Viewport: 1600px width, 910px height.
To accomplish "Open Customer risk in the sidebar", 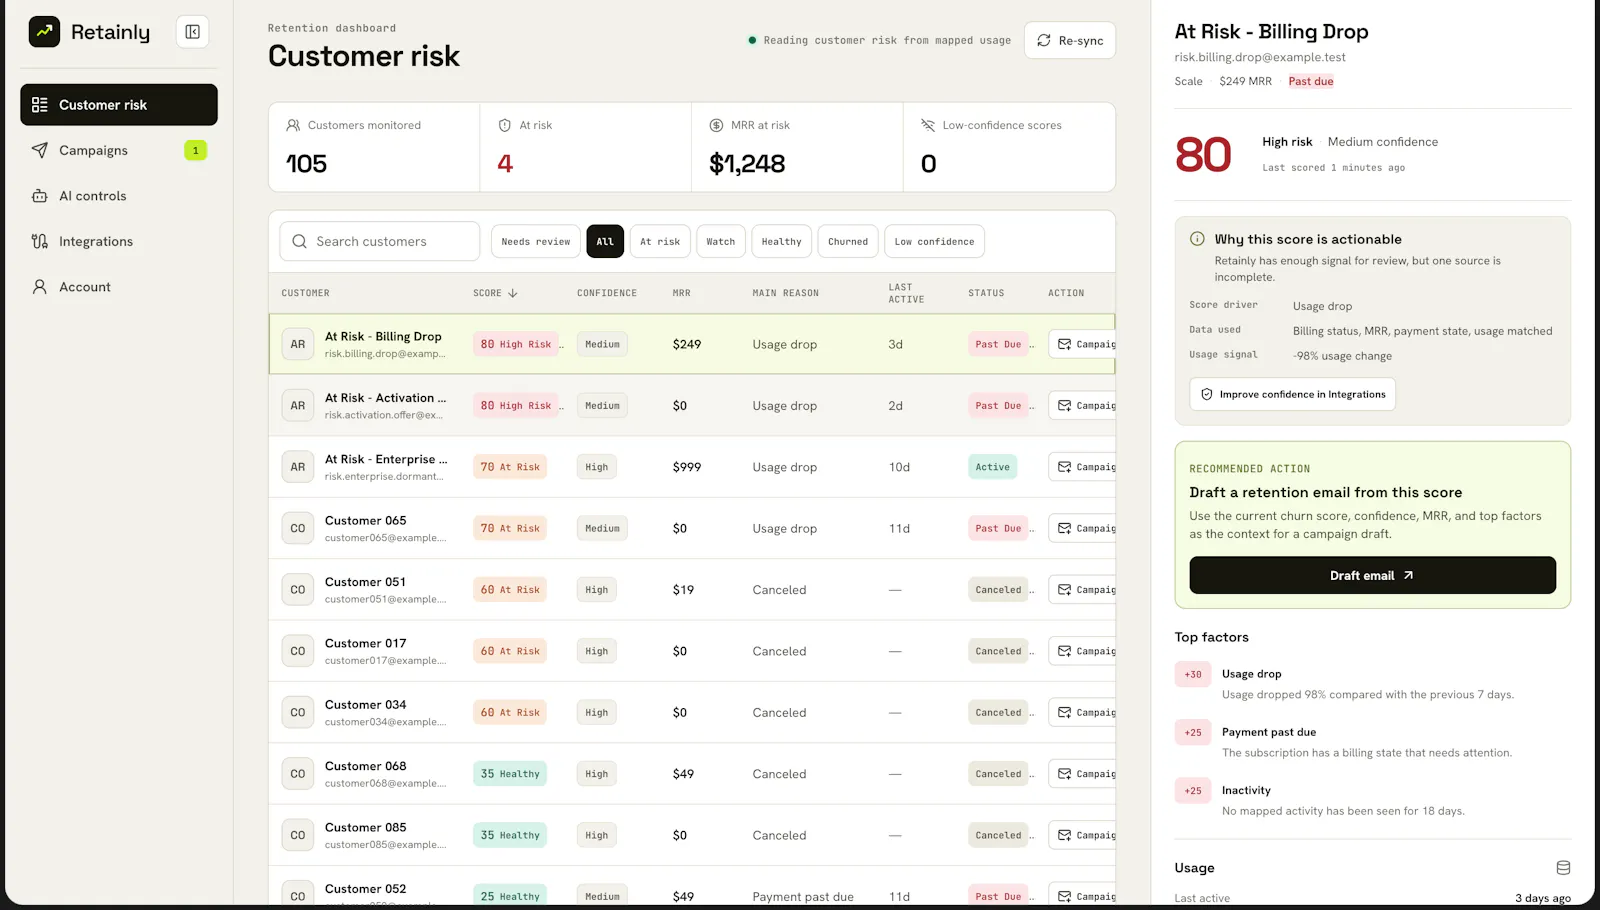I will [x=119, y=105].
